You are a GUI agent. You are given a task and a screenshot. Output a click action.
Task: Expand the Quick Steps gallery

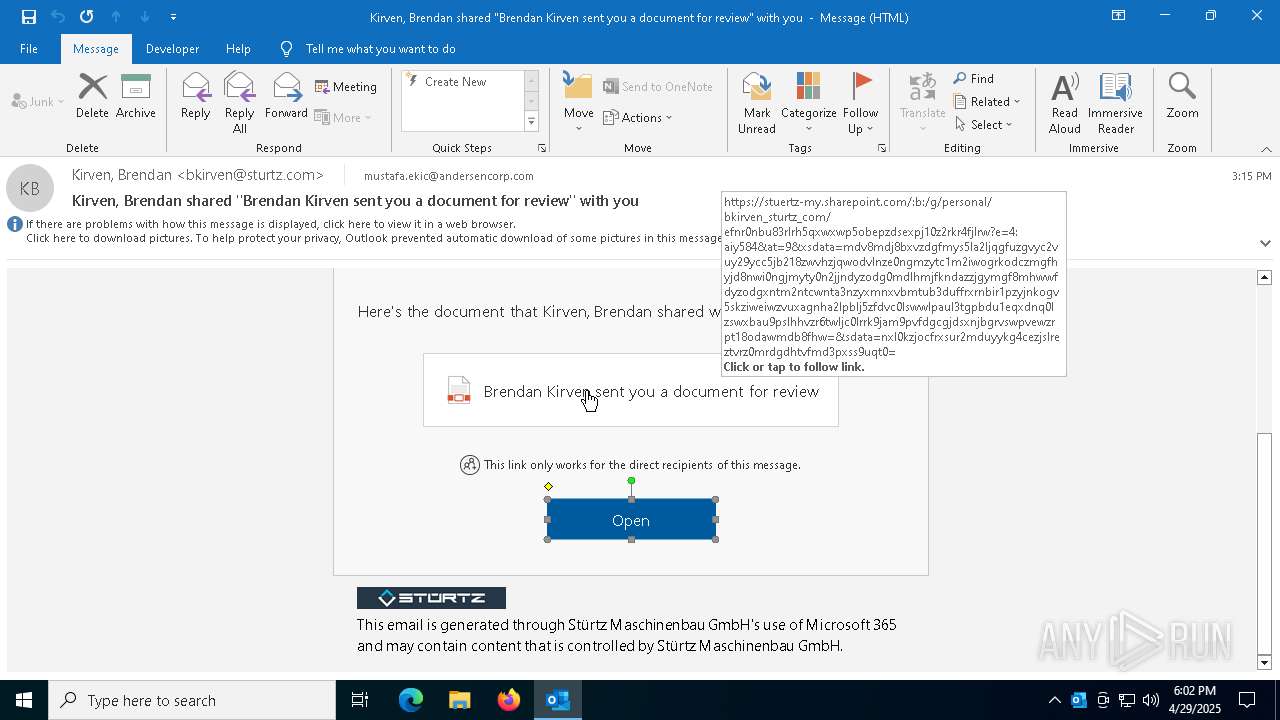coord(531,122)
